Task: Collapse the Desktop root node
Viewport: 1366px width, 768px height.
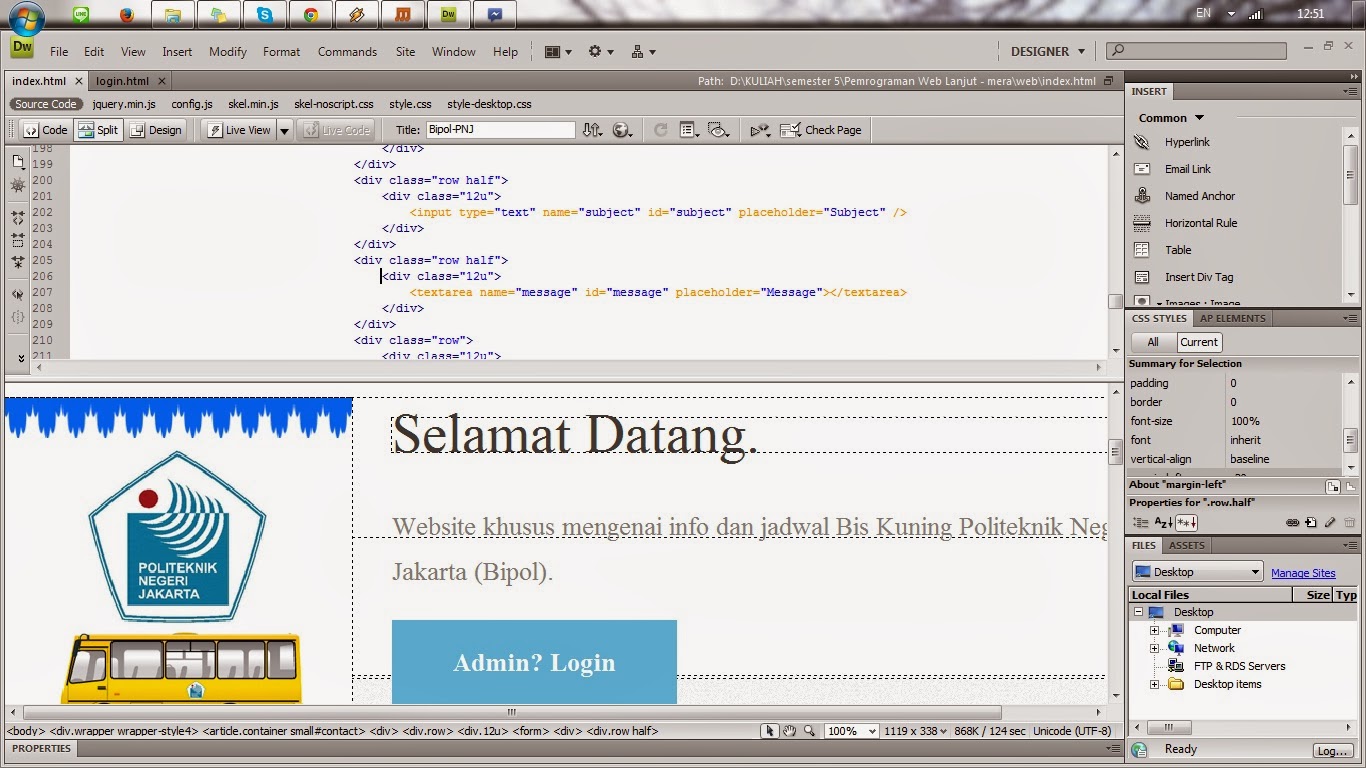Action: [x=1138, y=612]
